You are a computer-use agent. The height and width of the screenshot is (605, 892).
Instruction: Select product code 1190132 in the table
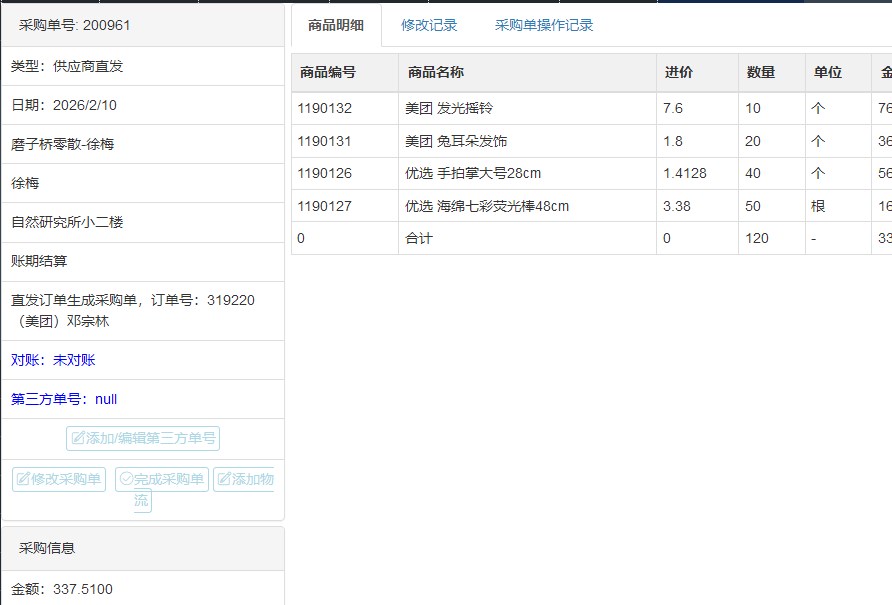tap(324, 108)
